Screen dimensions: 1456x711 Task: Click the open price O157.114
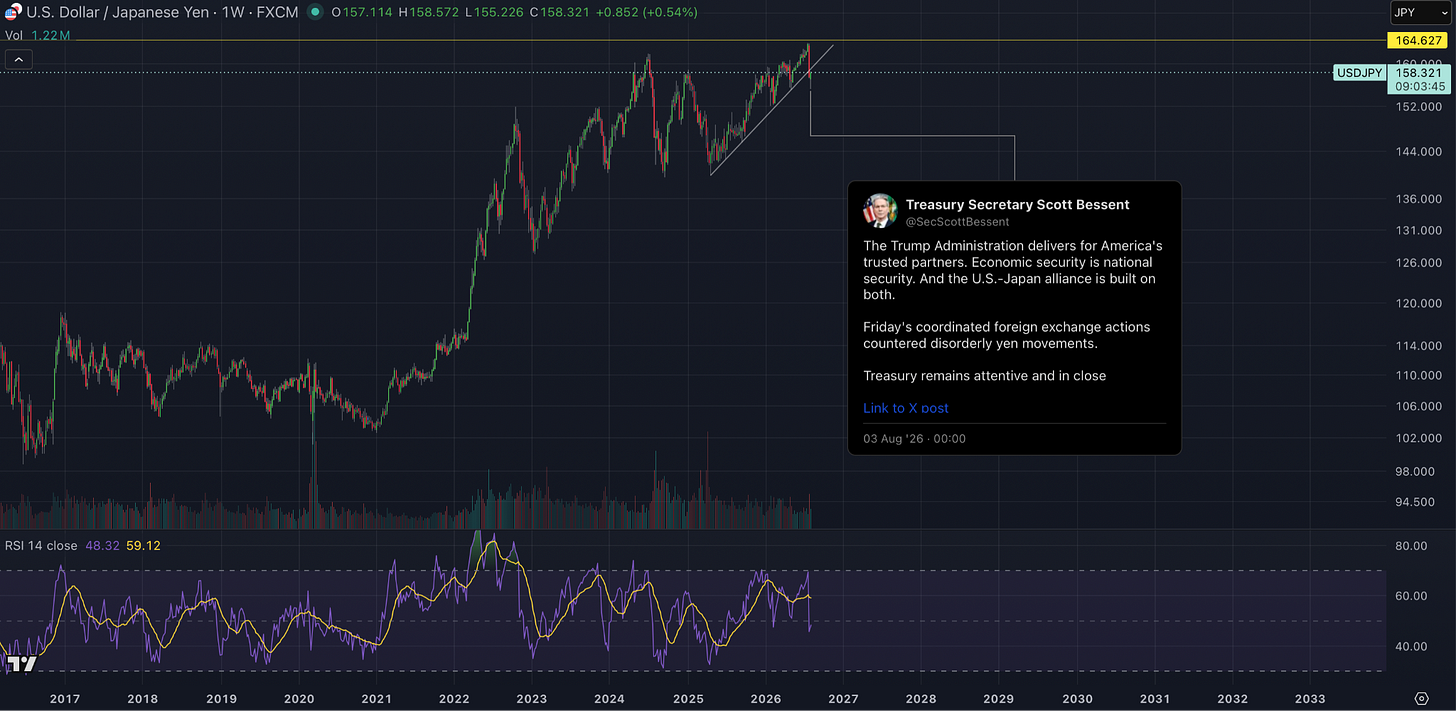coord(362,12)
